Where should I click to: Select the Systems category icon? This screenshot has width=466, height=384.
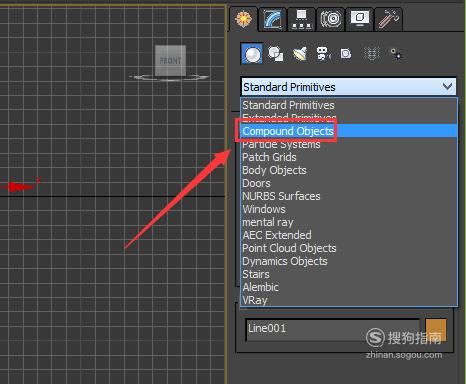[x=396, y=54]
